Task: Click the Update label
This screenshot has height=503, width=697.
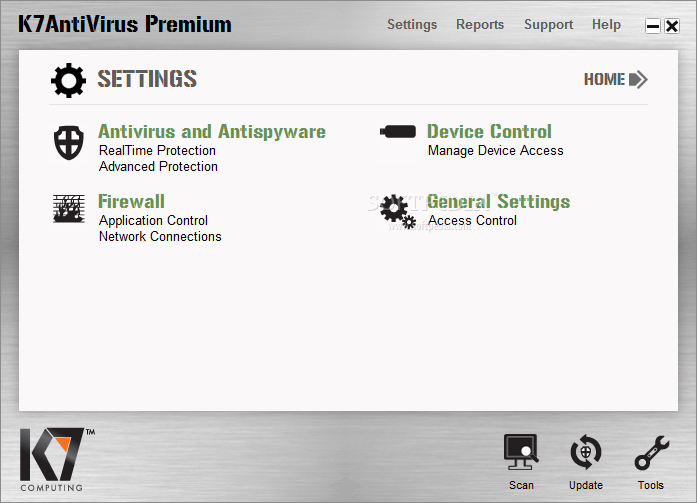Action: (586, 485)
